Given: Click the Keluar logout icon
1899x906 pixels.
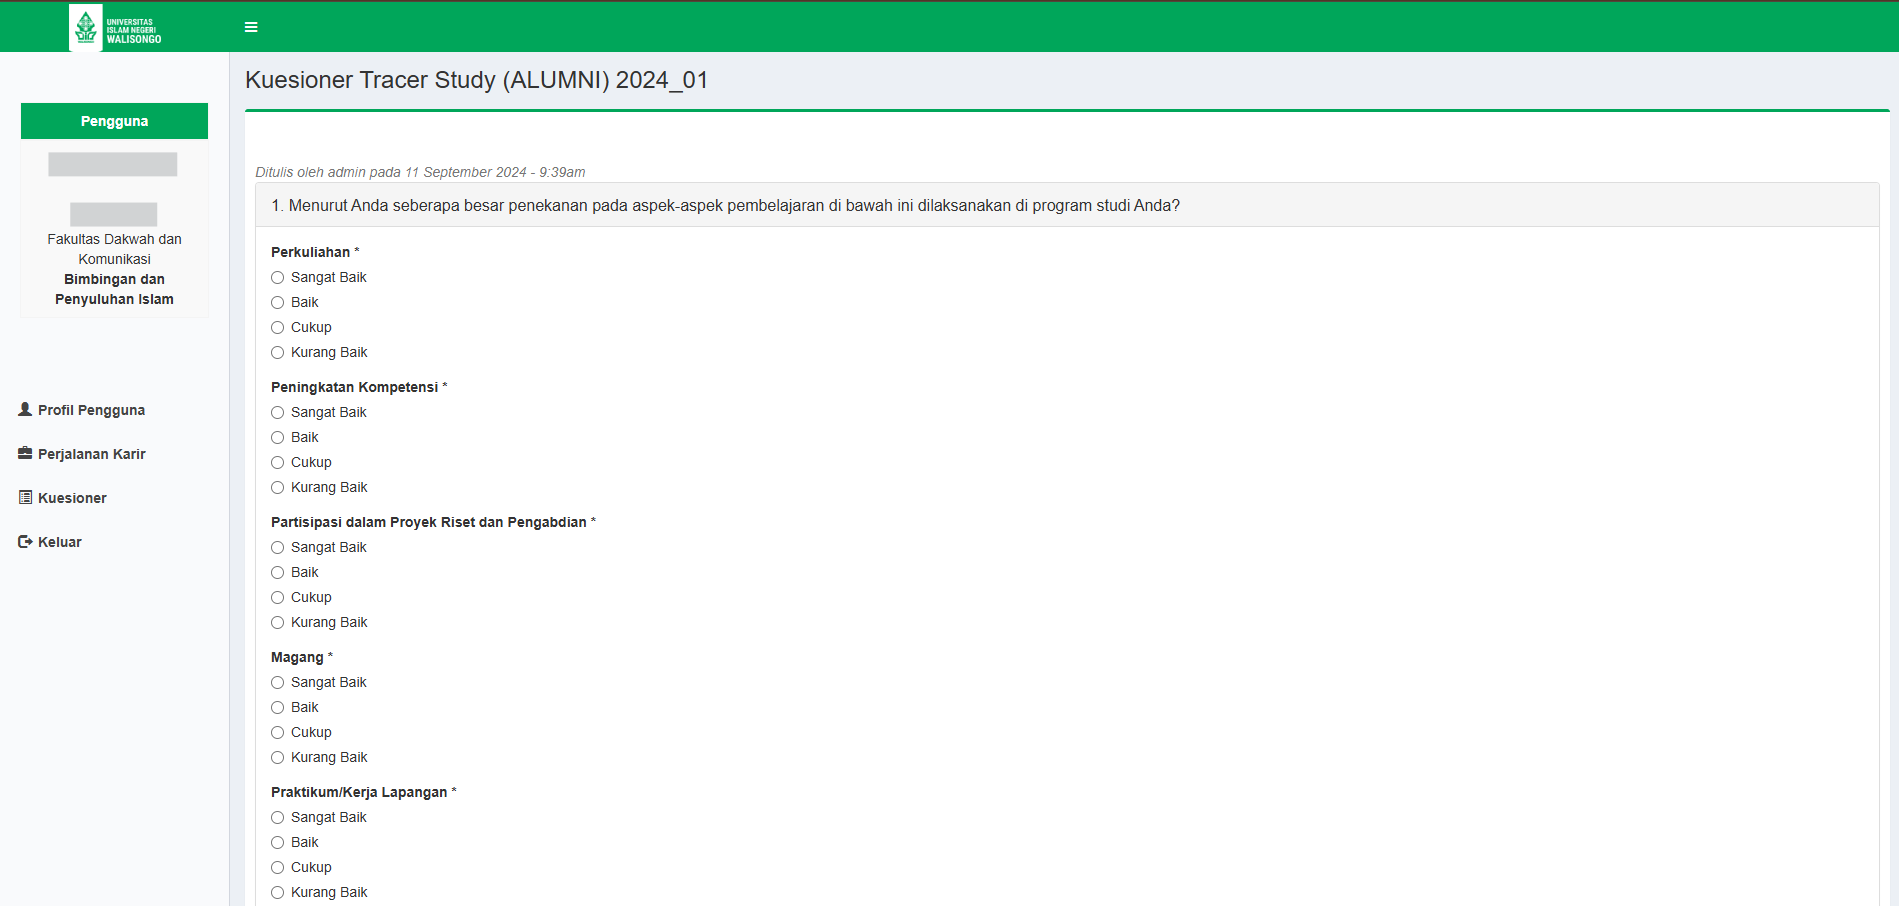Looking at the screenshot, I should (x=25, y=542).
